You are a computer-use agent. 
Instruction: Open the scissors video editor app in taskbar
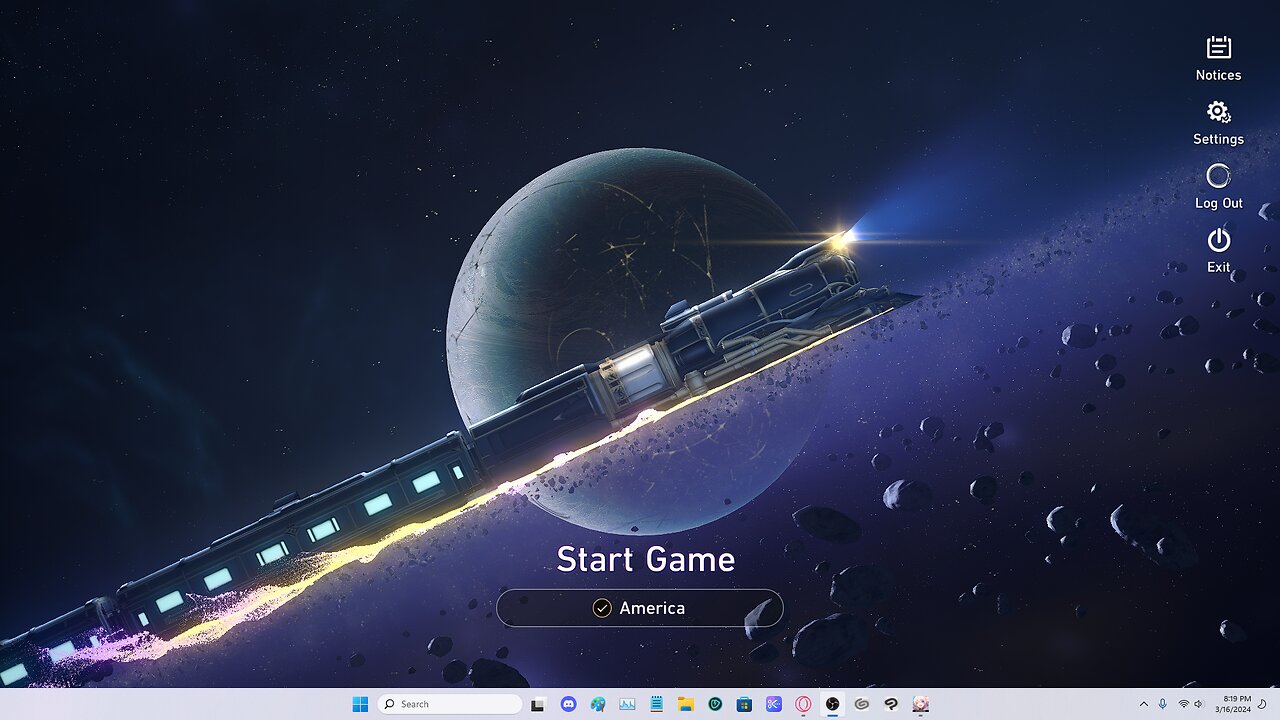(x=773, y=704)
